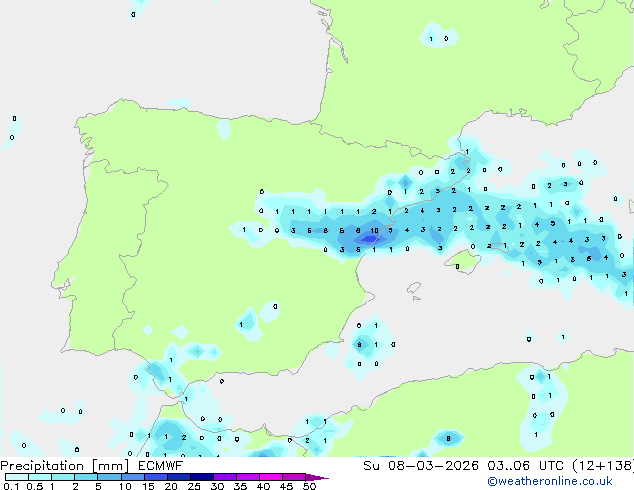Click the '0.1' legend scale label
The width and height of the screenshot is (634, 490).
pyautogui.click(x=11, y=486)
